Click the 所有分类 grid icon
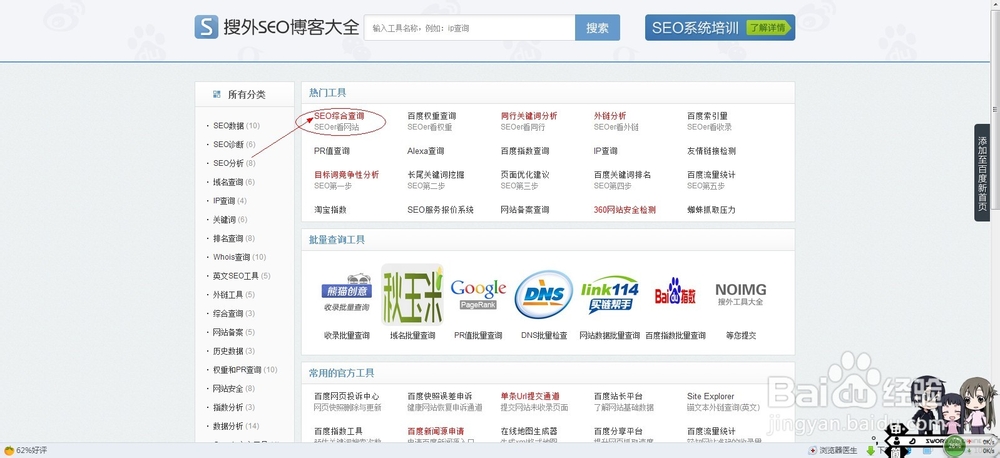The width and height of the screenshot is (1000, 458). click(x=217, y=94)
